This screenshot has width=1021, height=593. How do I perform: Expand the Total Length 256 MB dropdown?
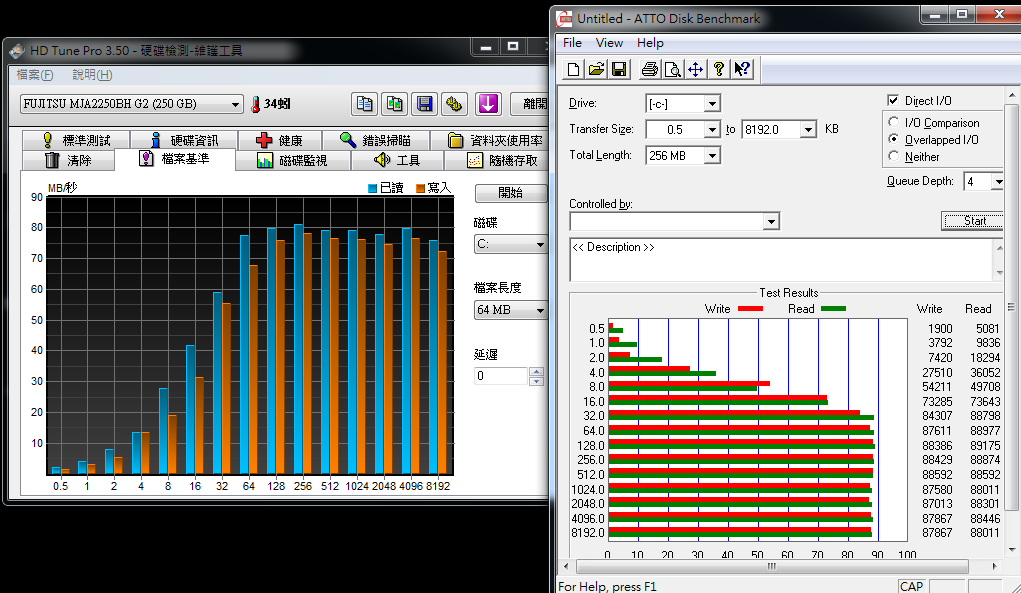pyautogui.click(x=712, y=156)
